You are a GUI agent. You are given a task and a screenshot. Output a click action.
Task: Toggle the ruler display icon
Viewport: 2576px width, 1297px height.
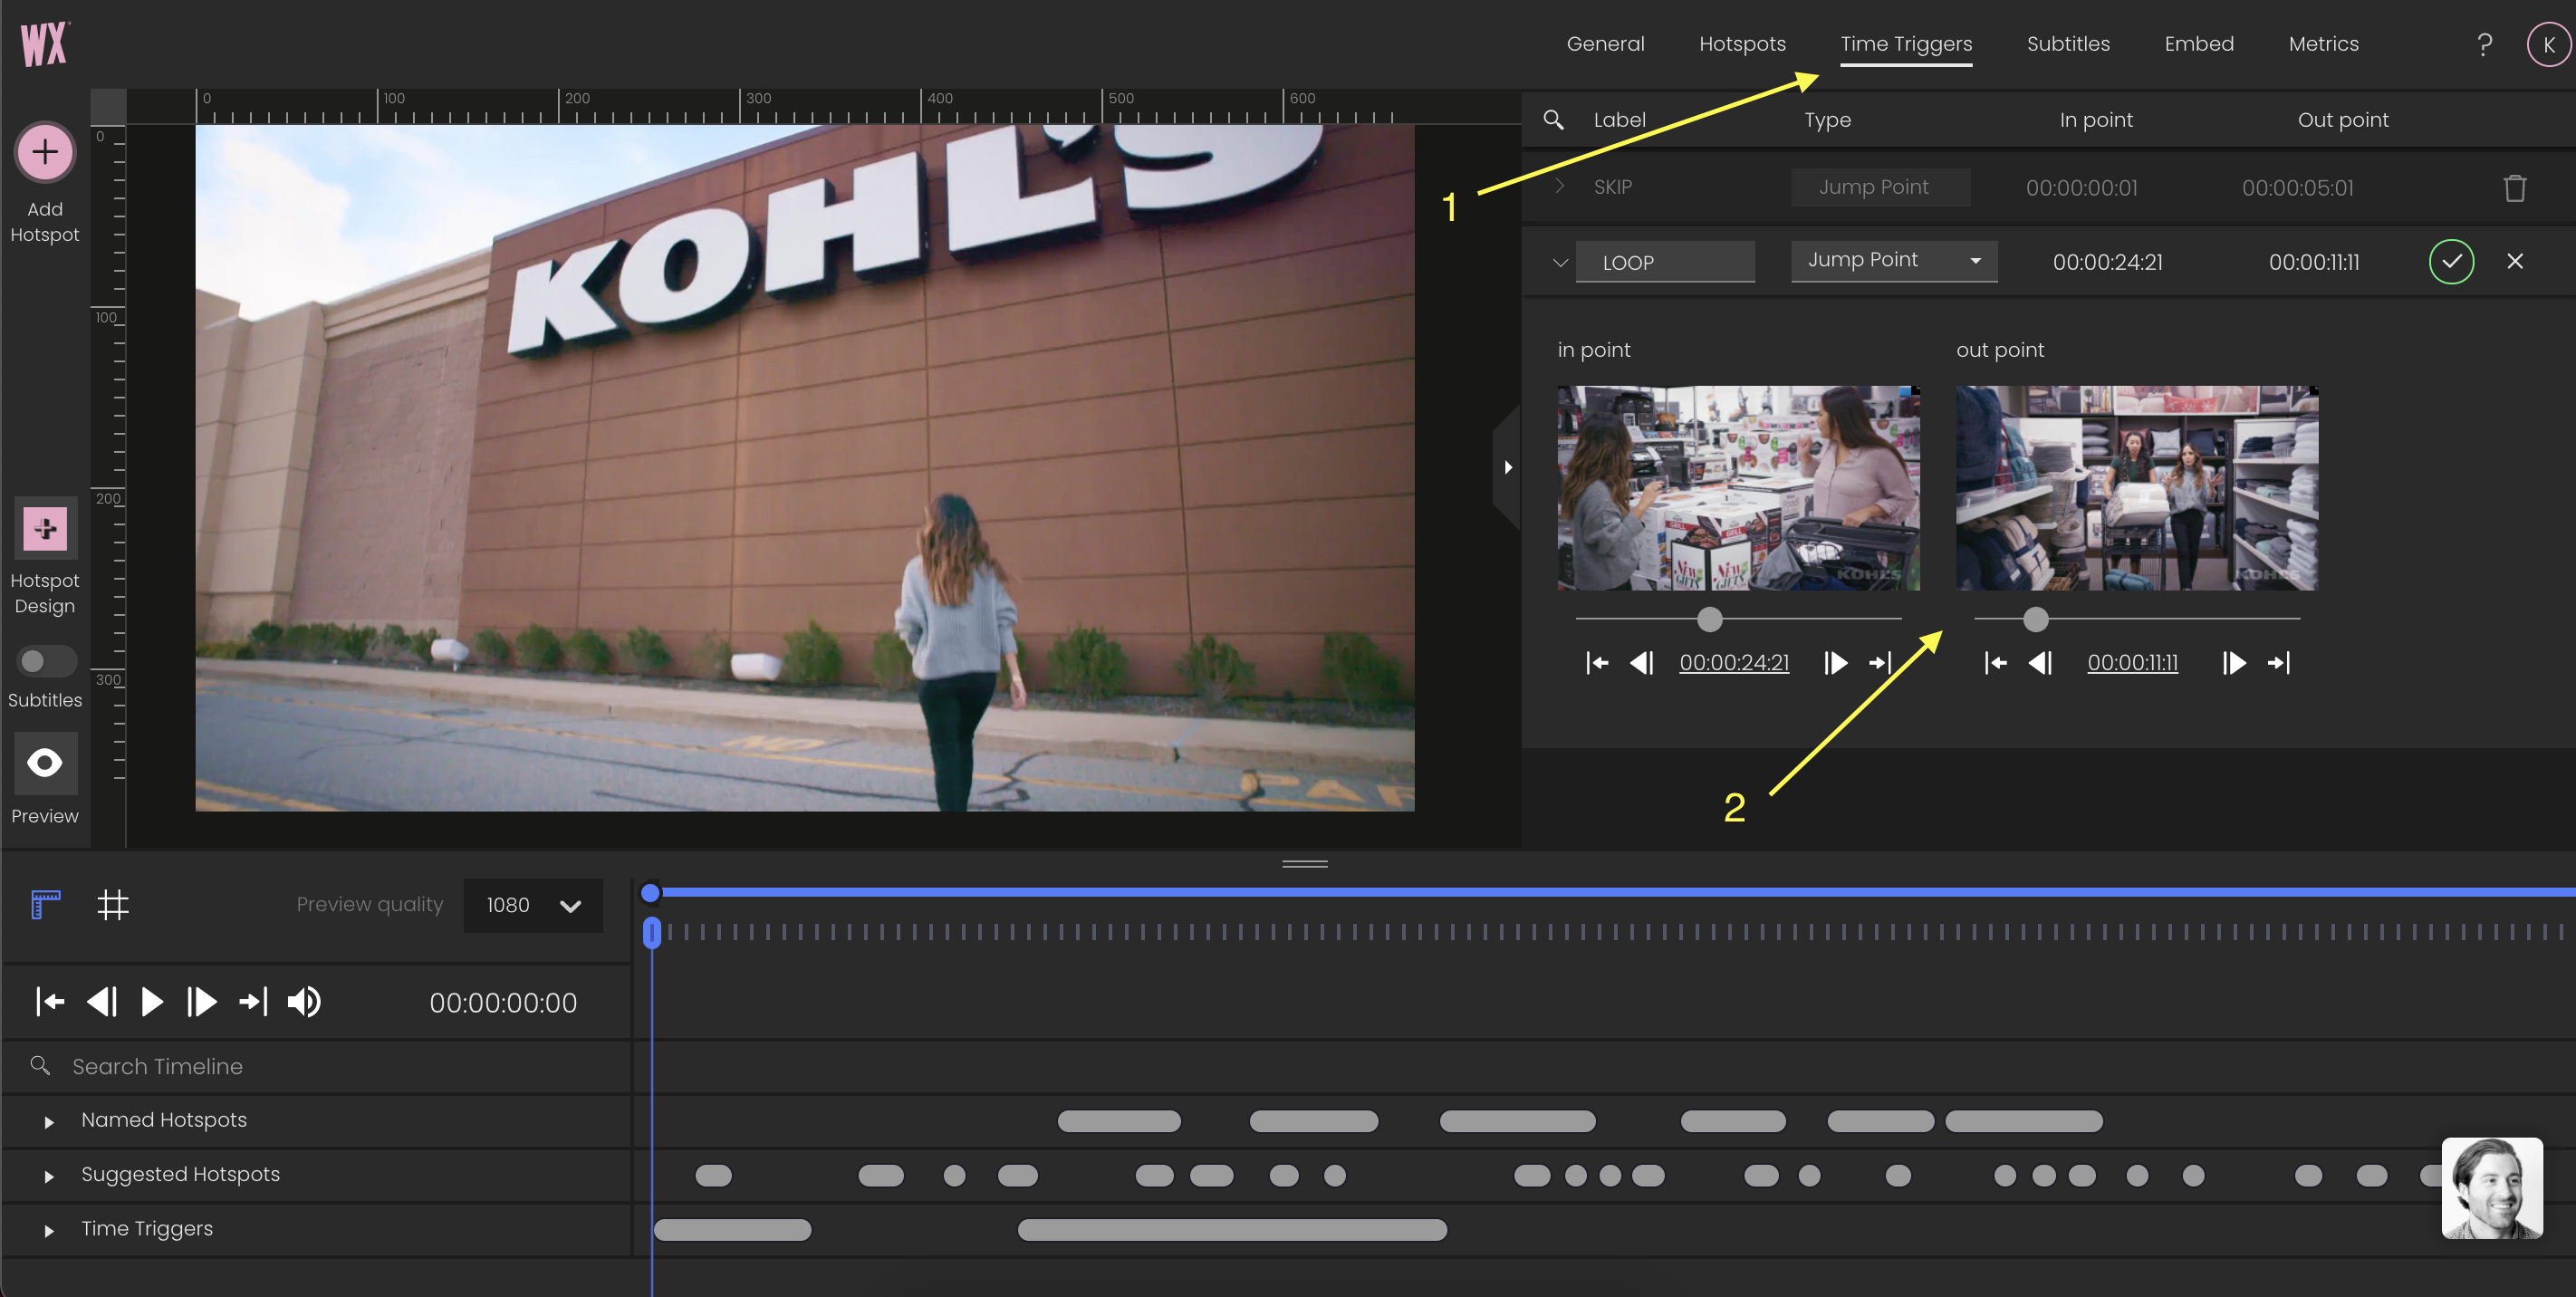[46, 904]
